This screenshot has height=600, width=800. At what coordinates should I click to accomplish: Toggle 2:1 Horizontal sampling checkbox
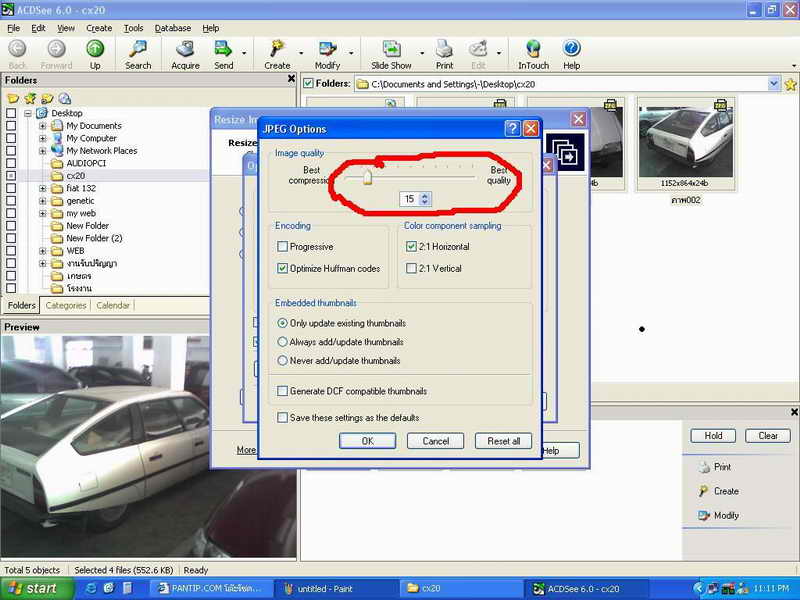pyautogui.click(x=411, y=246)
